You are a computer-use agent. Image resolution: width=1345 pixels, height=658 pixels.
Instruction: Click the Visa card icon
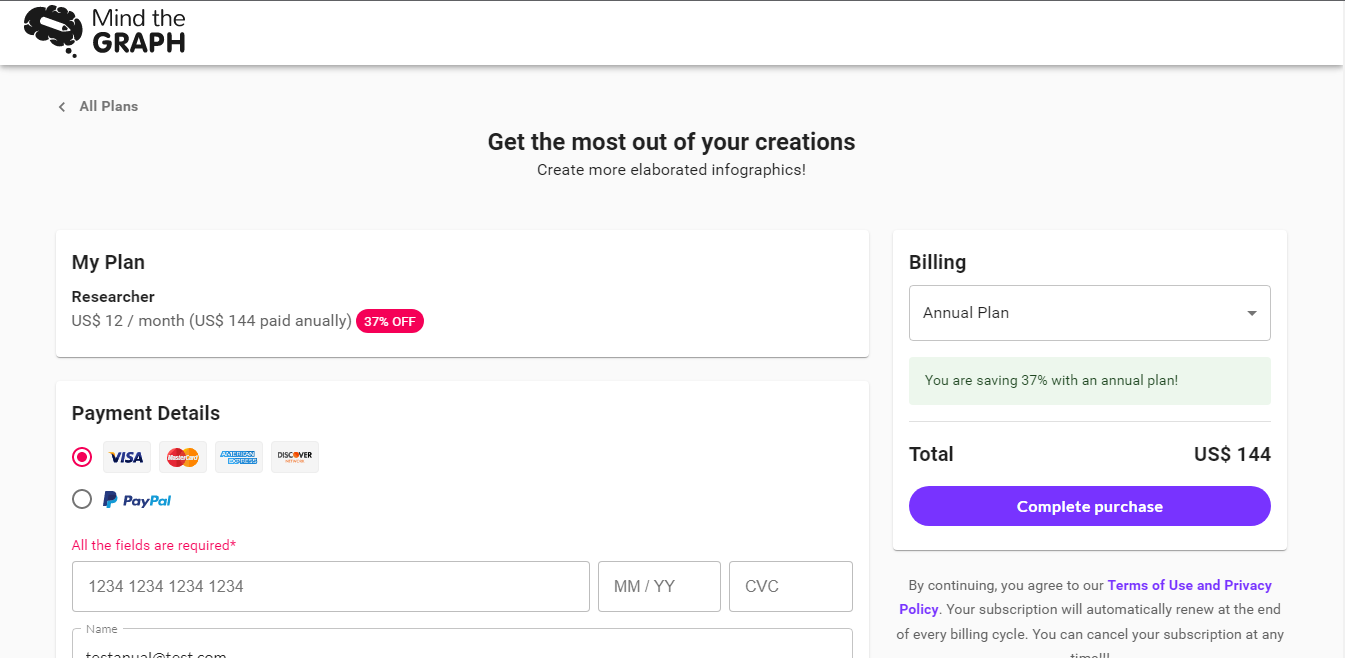pyautogui.click(x=127, y=457)
